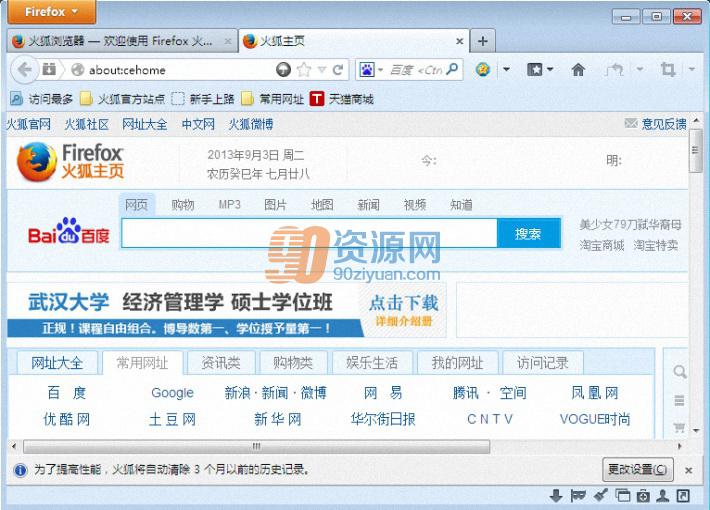Open 意见反馈 feedback link
710x510 pixels.
(x=656, y=124)
